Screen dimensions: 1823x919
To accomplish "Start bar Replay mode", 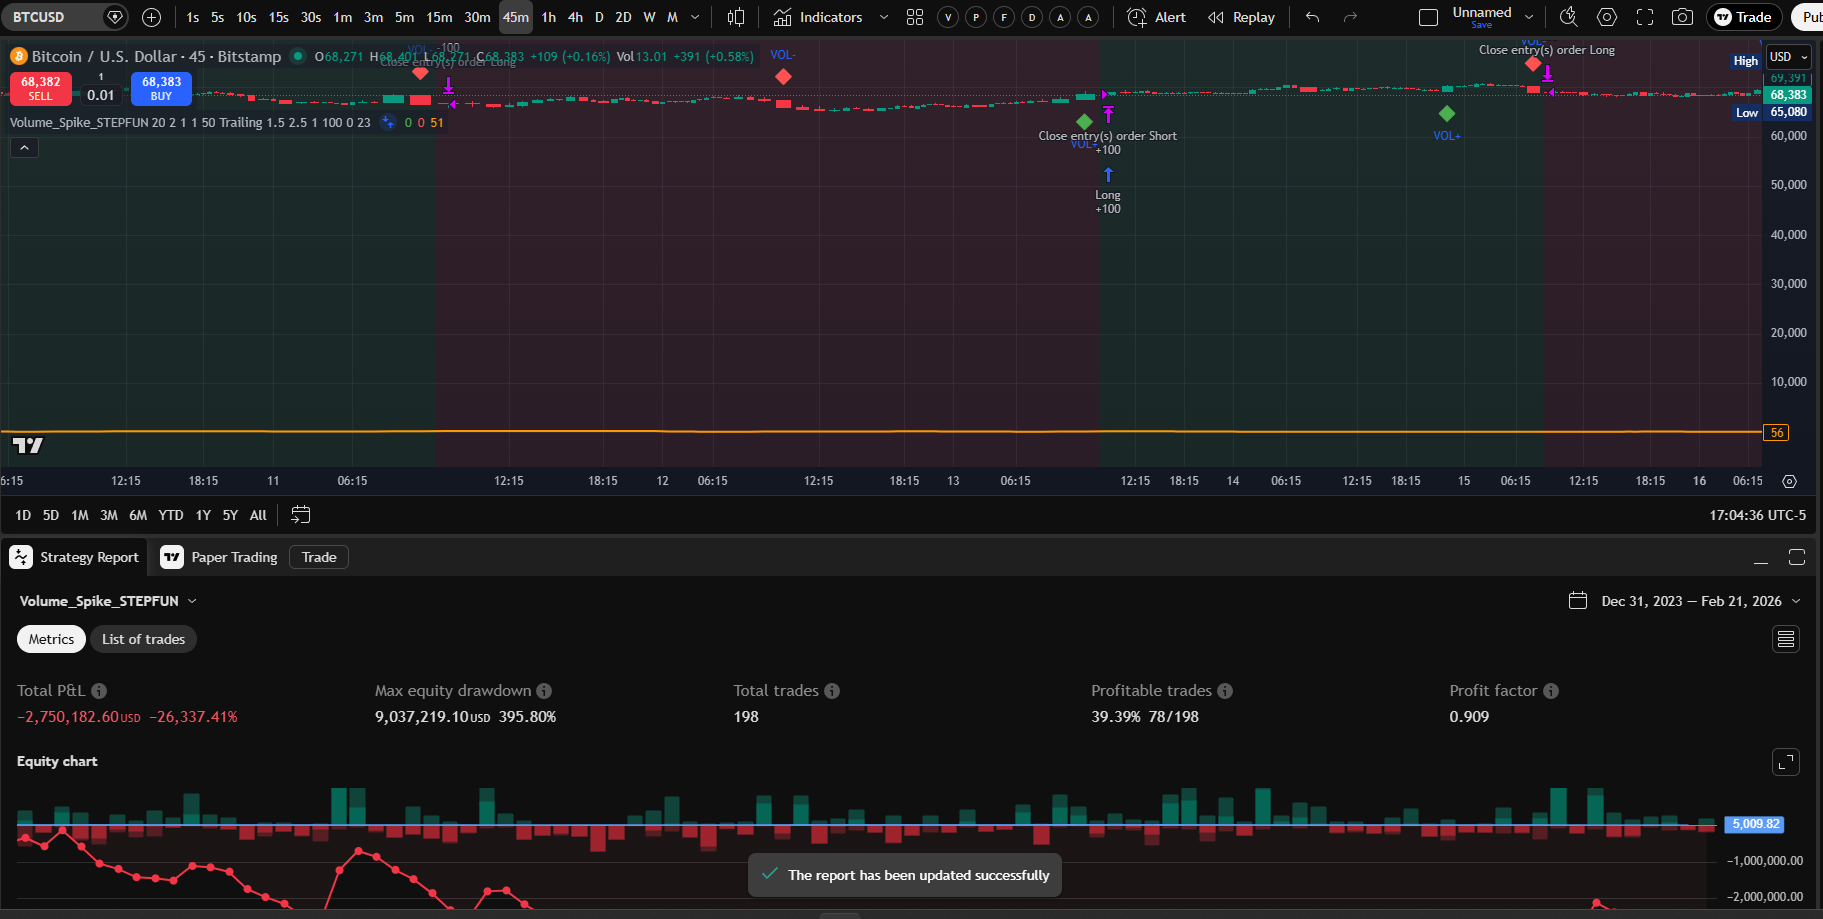I will click(x=1240, y=17).
